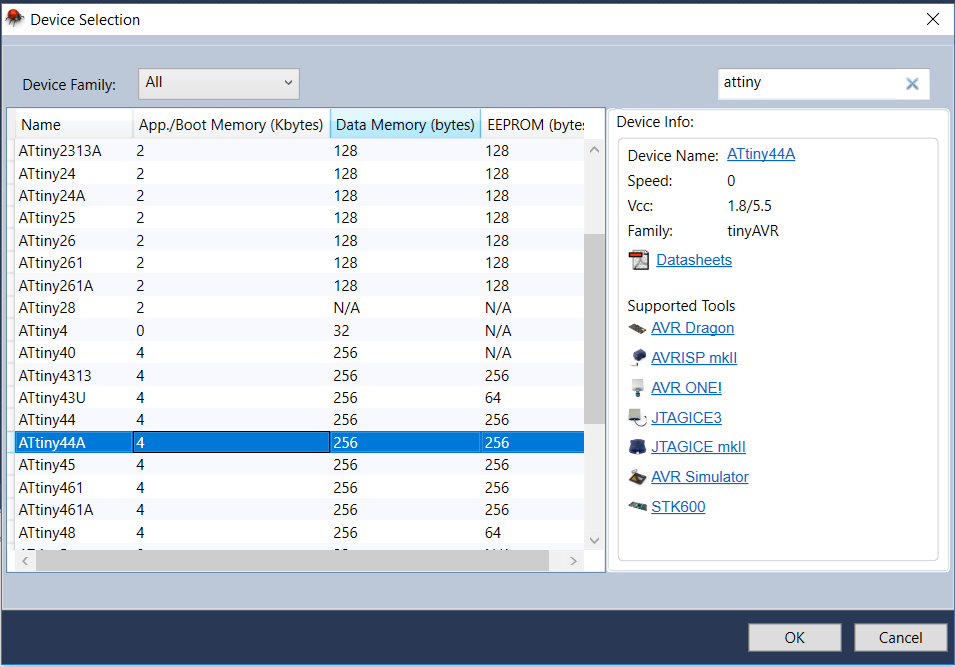Click Data Memory N/A cell for ATtiny28

pyautogui.click(x=405, y=308)
